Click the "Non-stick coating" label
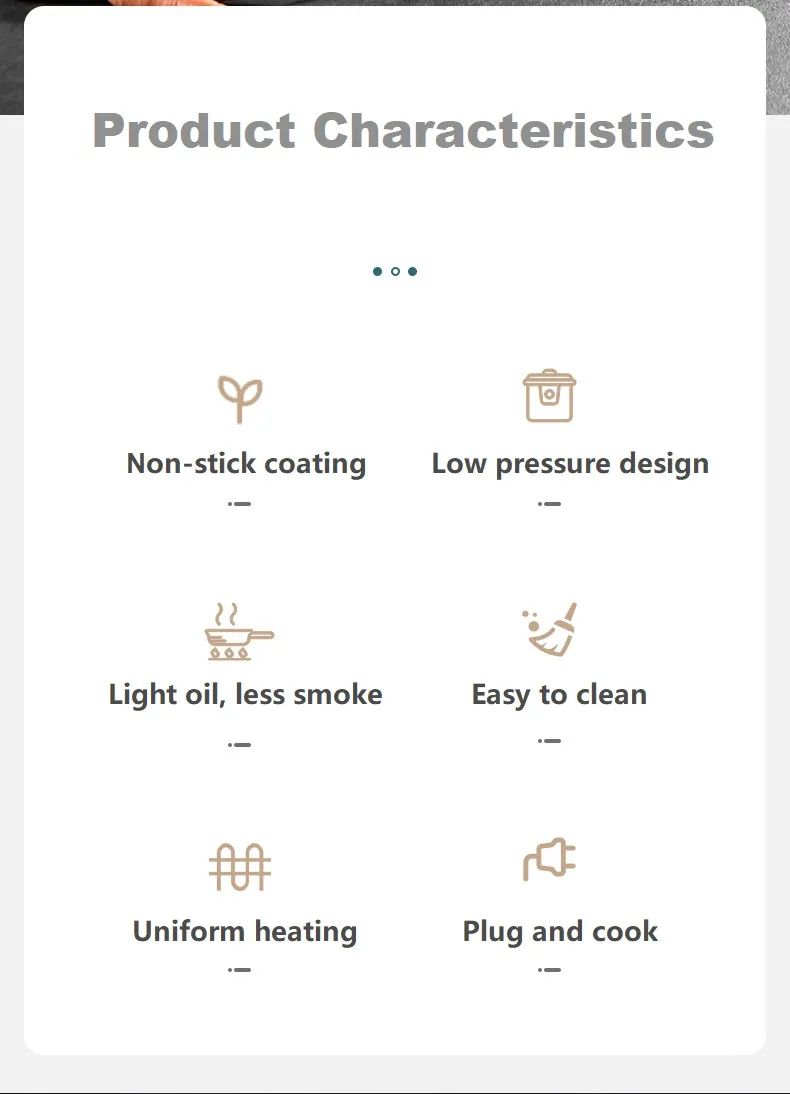This screenshot has width=790, height=1094. 246,464
